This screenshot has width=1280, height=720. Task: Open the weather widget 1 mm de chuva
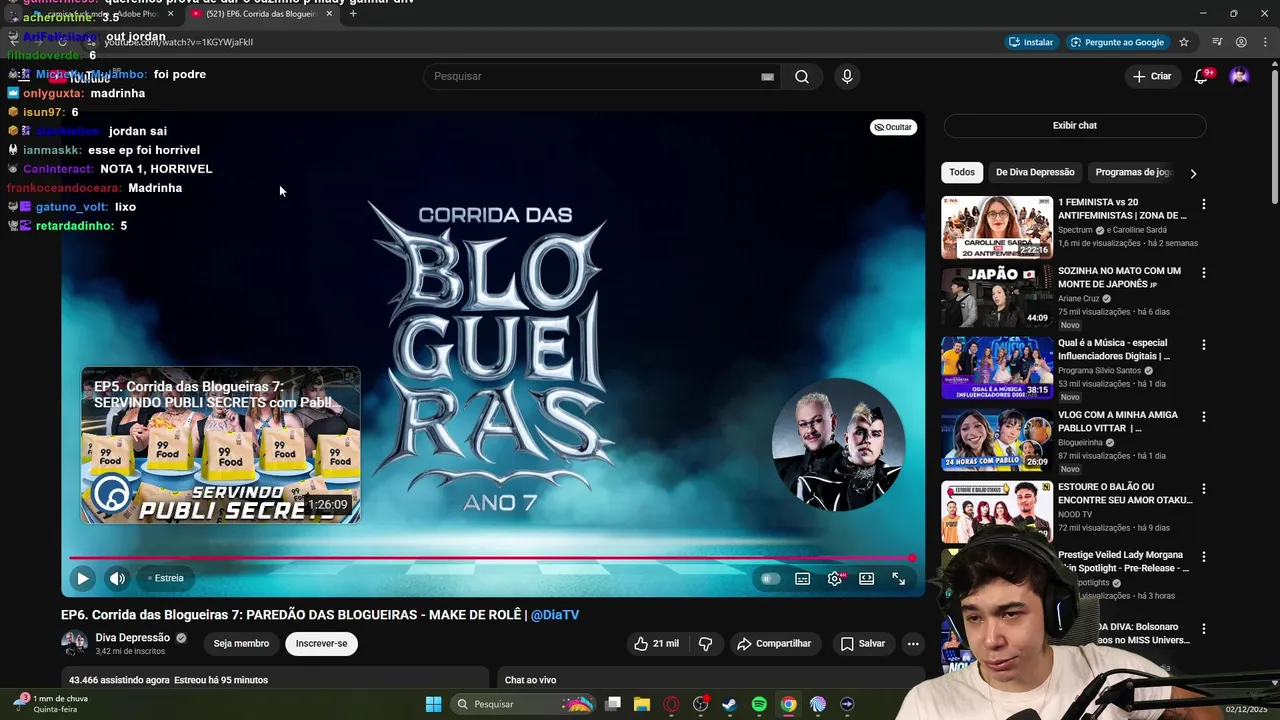click(50, 704)
